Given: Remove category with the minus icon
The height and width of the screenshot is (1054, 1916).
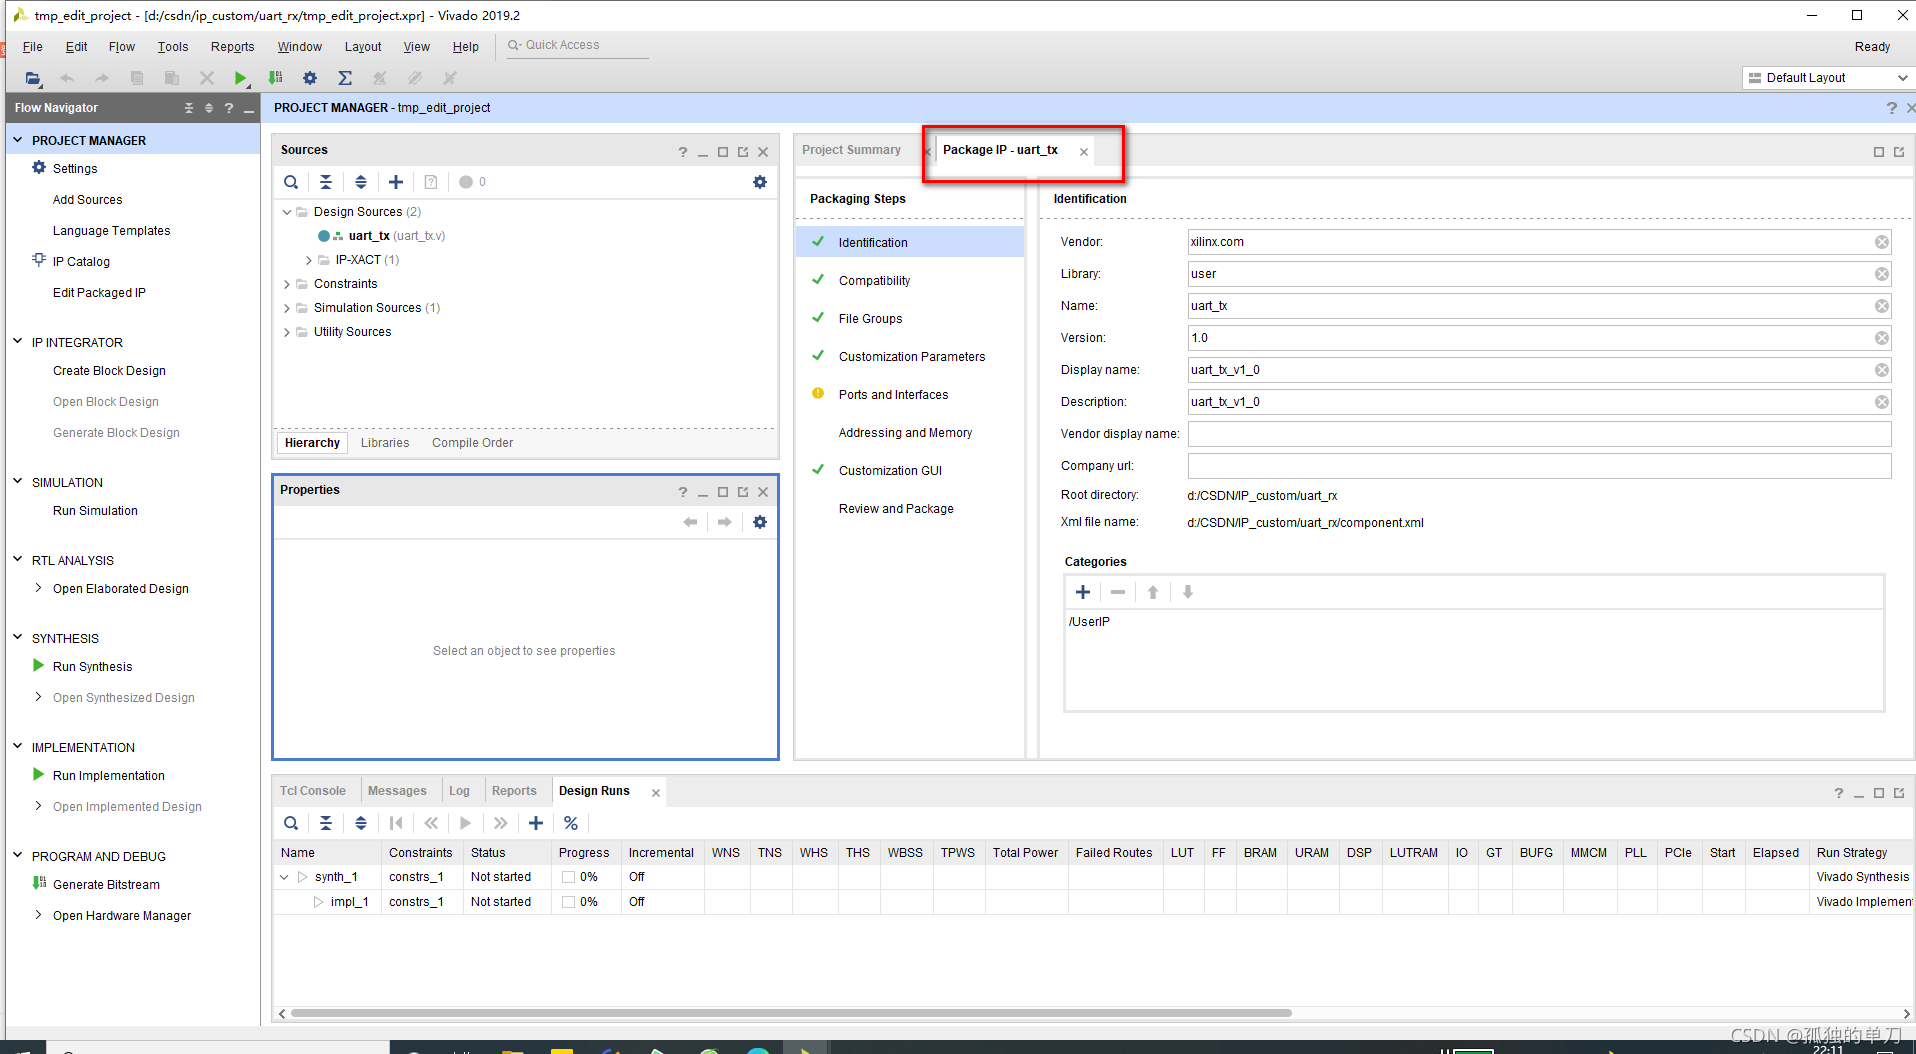Looking at the screenshot, I should coord(1118,592).
